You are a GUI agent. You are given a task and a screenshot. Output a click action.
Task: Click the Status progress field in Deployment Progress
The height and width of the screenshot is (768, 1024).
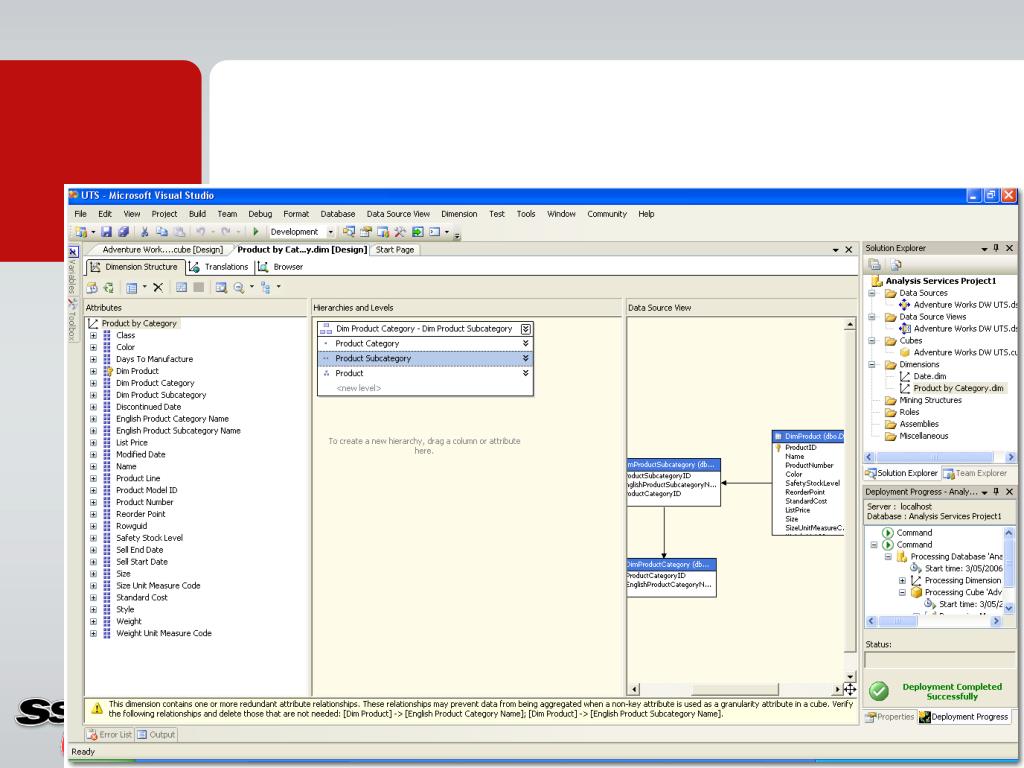click(x=940, y=661)
